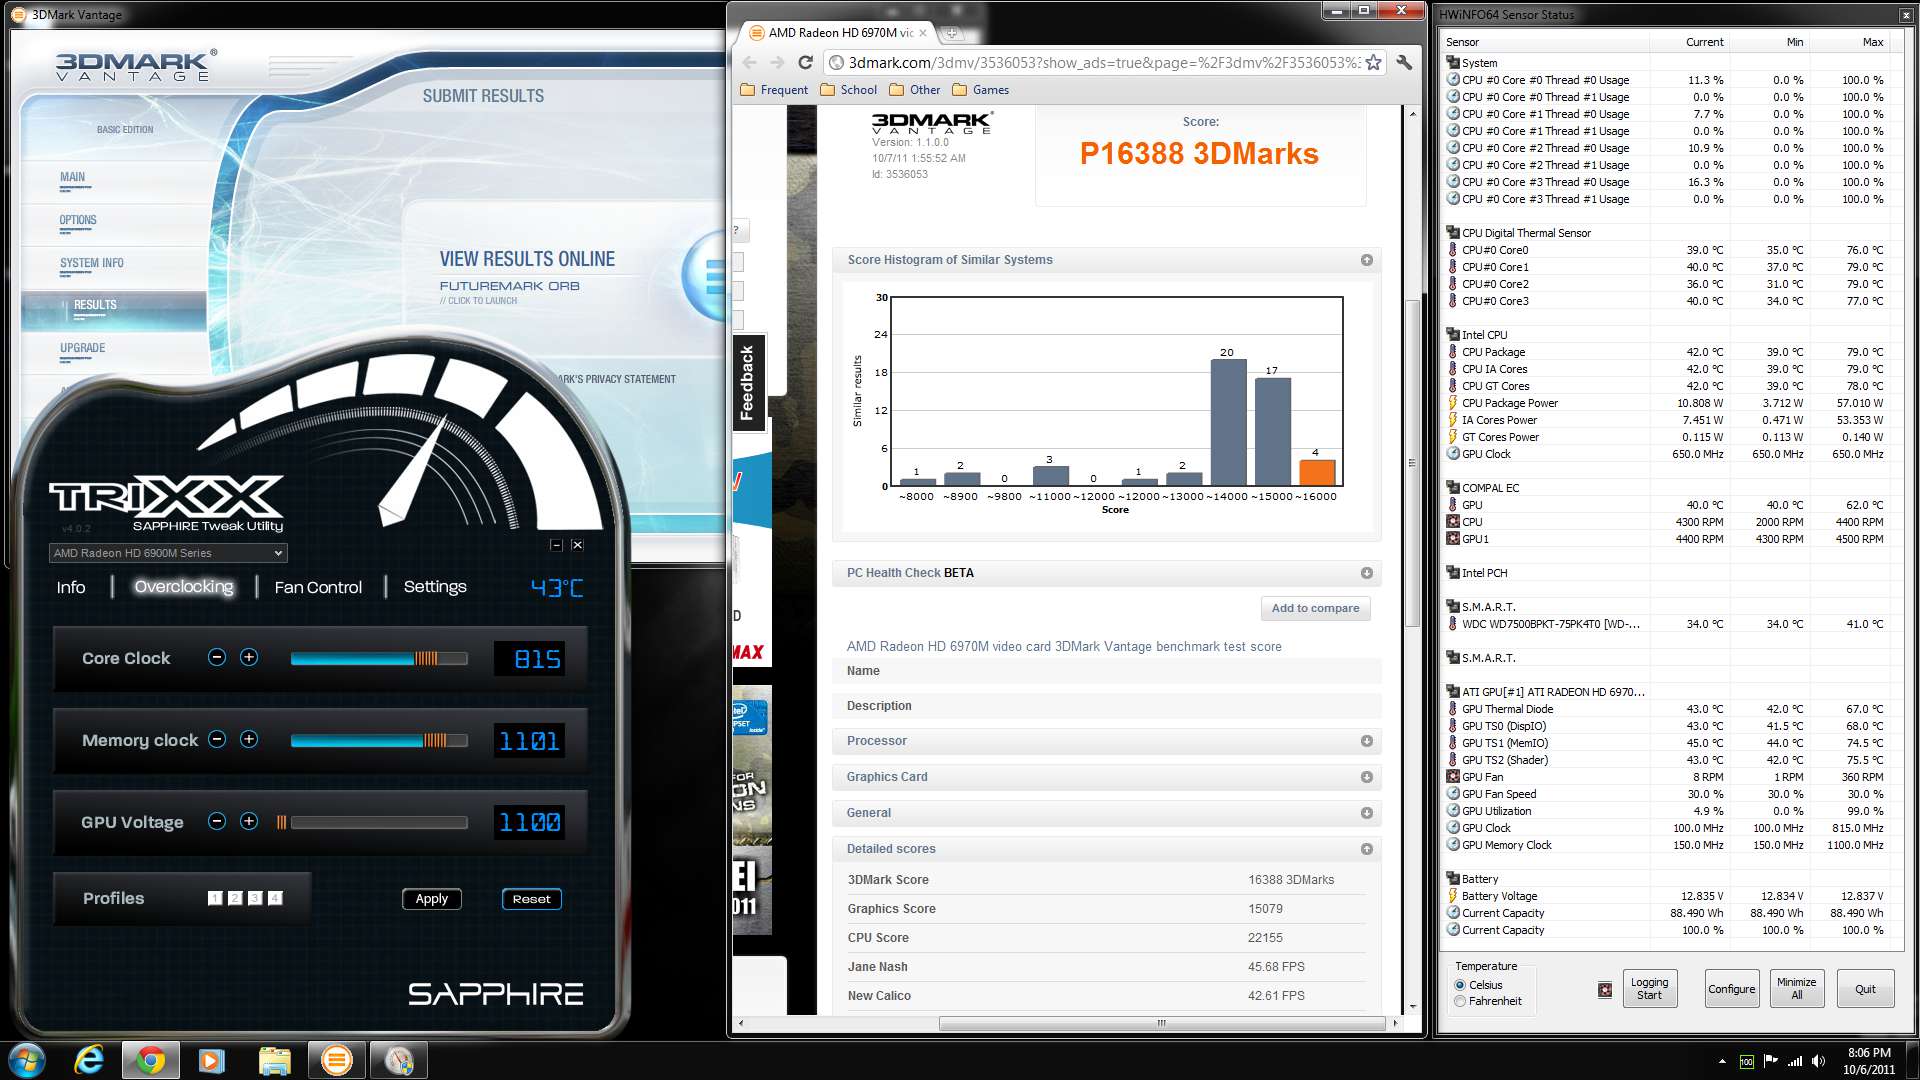Open a new Chrome tab
1920x1080 pixels.
pos(952,33)
